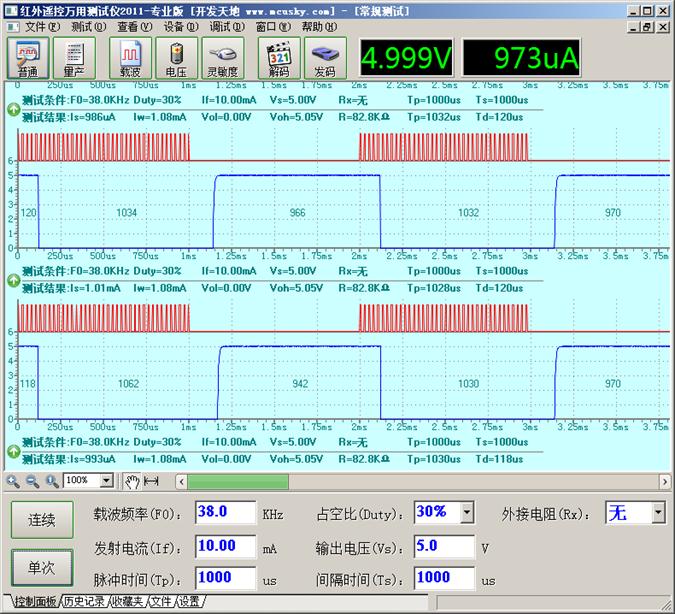Open the 设备 menu
Image resolution: width=675 pixels, height=614 pixels.
click(x=179, y=27)
